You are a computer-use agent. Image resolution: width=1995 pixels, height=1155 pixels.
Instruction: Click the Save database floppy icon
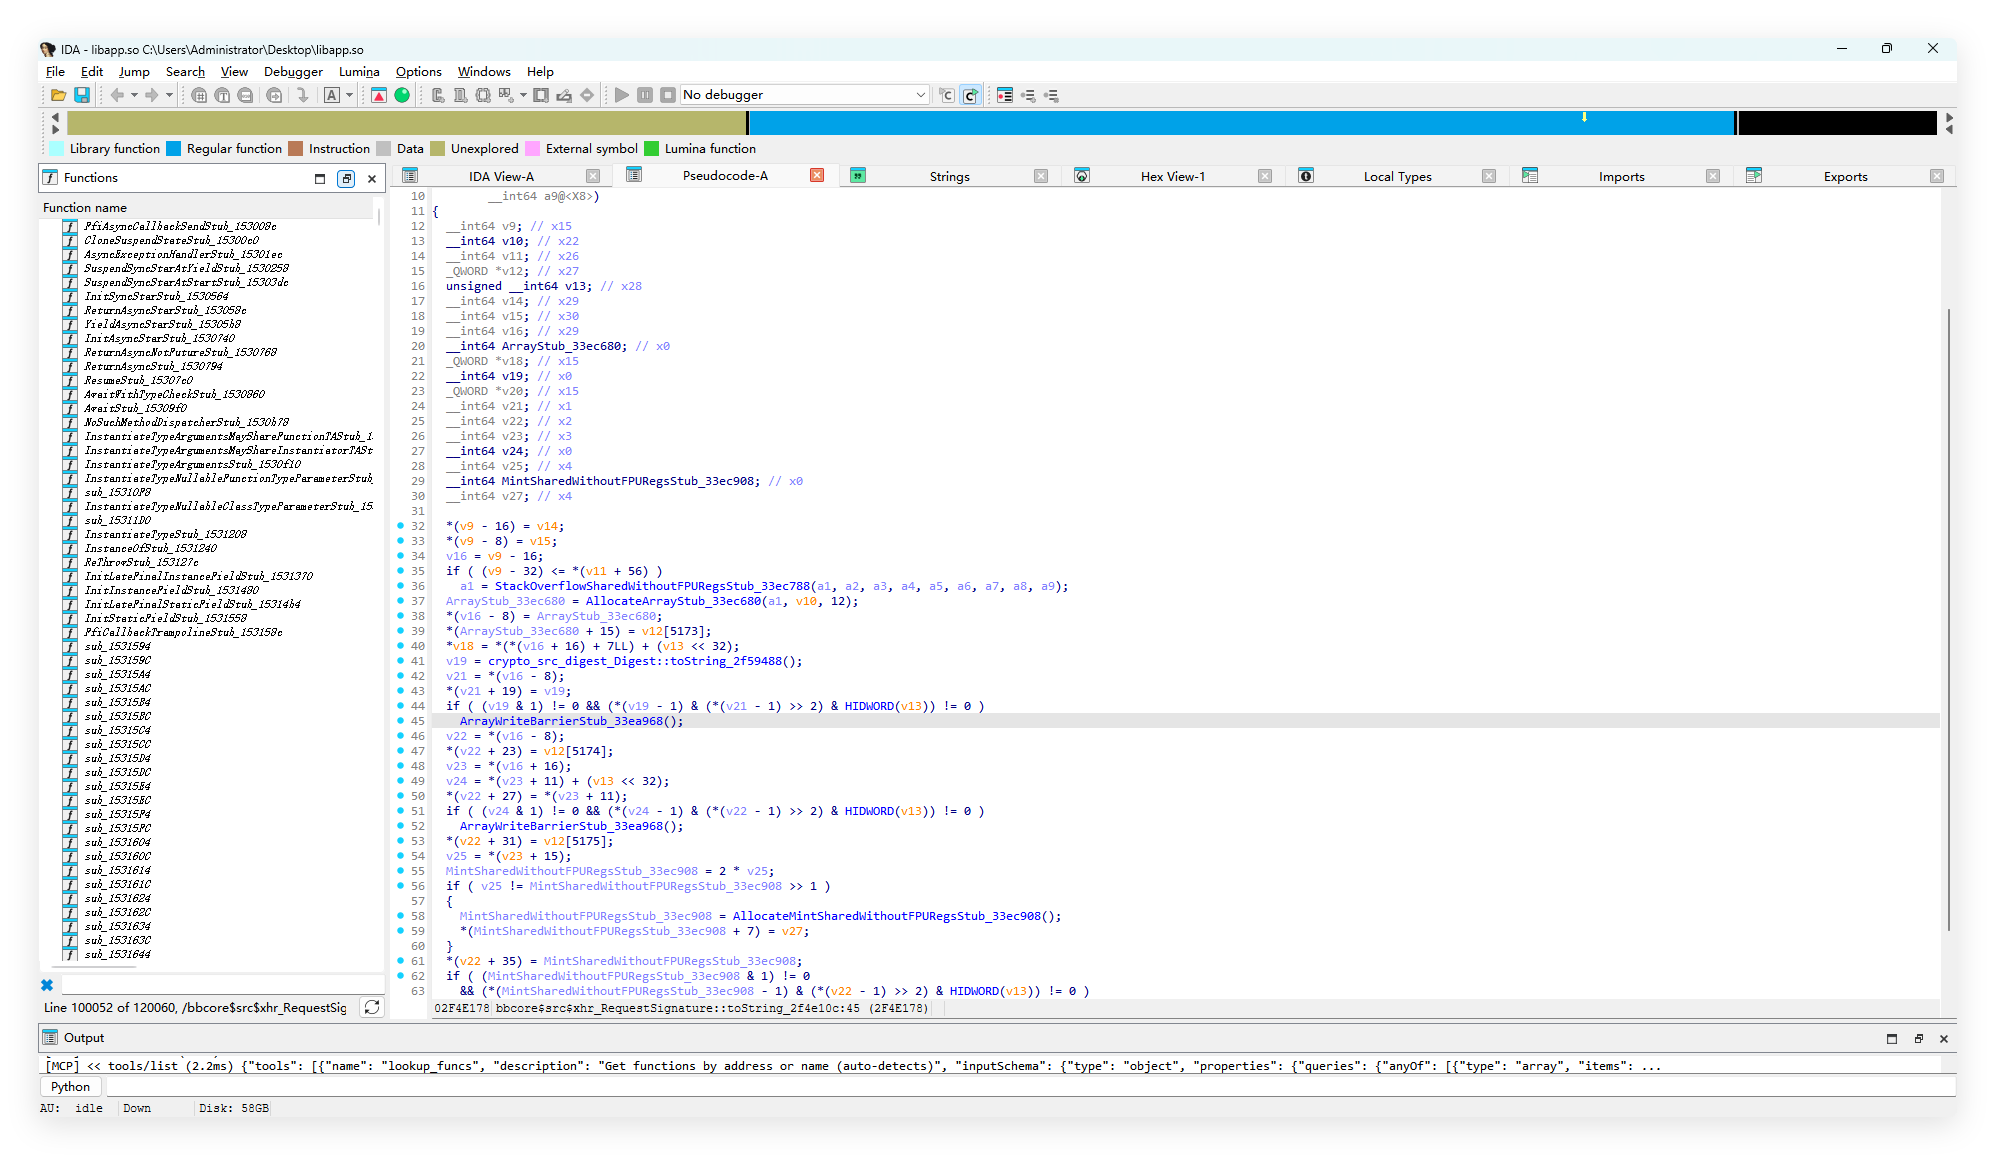[x=82, y=95]
